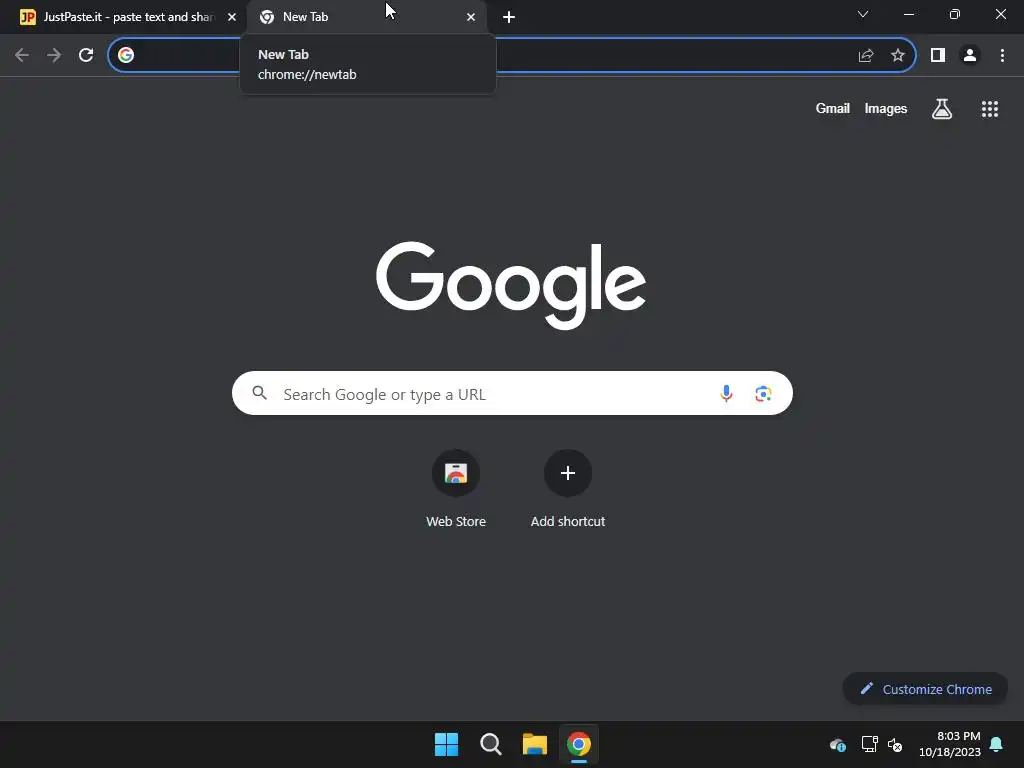Start voice search with microphone icon
Viewport: 1024px width, 768px height.
coord(726,393)
